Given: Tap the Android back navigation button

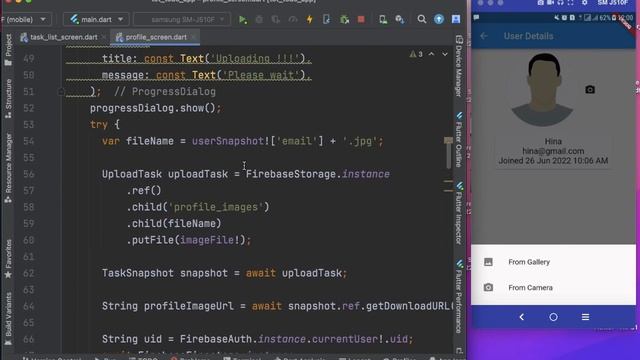Looking at the screenshot, I should pos(522,317).
